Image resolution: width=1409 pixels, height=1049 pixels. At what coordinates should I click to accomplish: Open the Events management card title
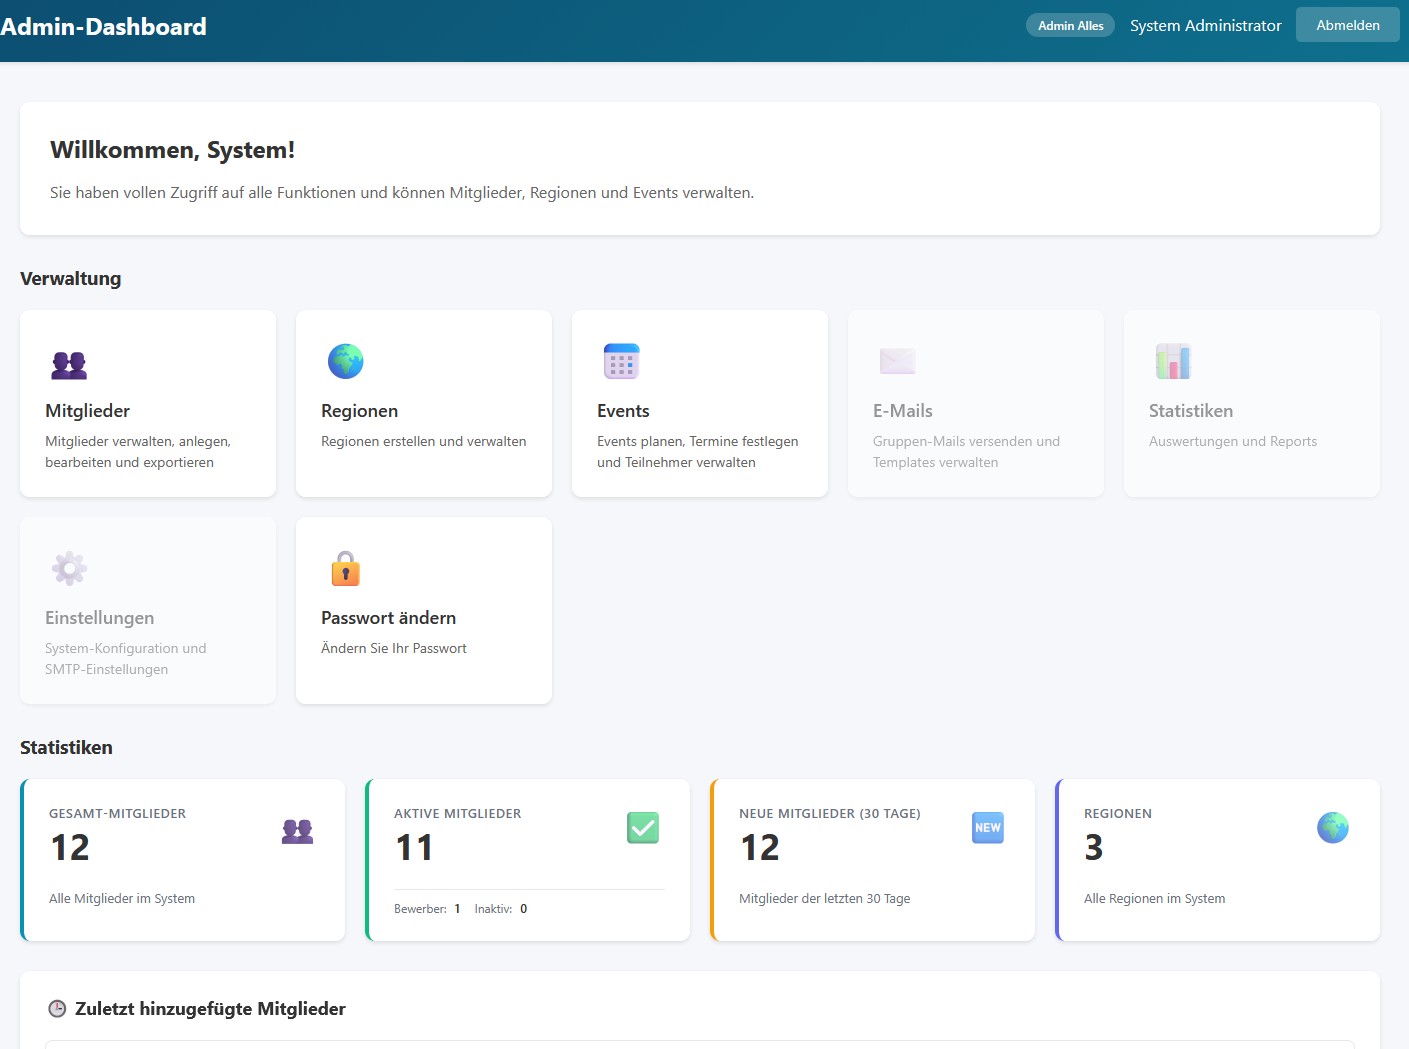(623, 411)
